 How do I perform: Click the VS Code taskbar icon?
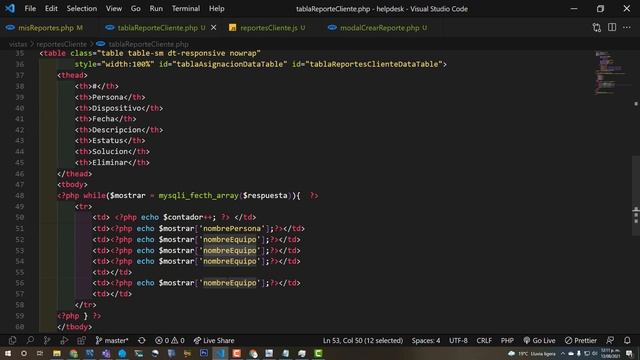(x=220, y=353)
